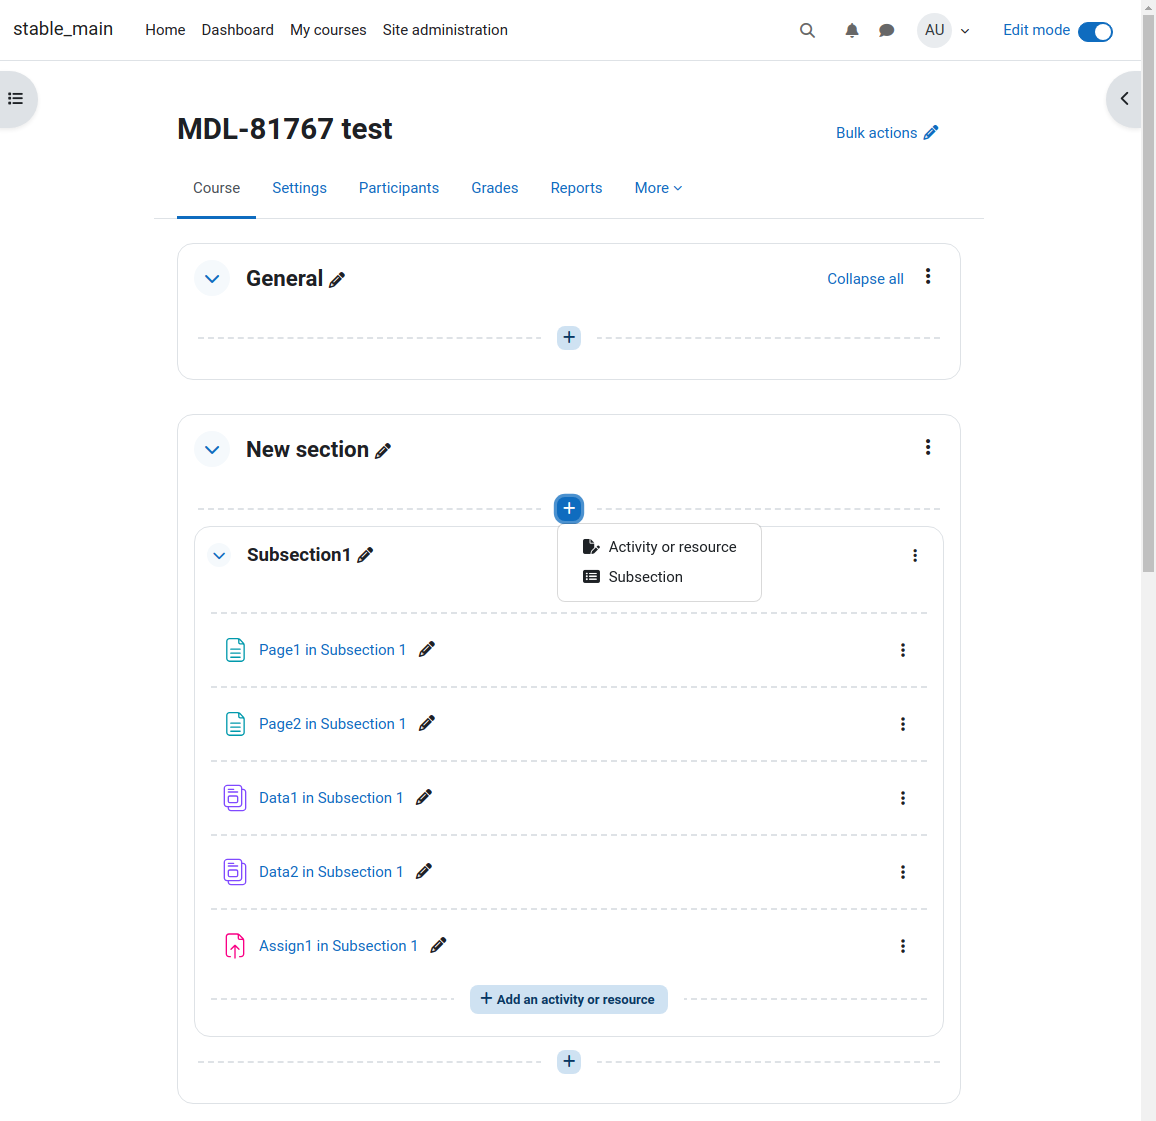This screenshot has width=1156, height=1121.
Task: Go to Home in top navigation
Action: [165, 30]
